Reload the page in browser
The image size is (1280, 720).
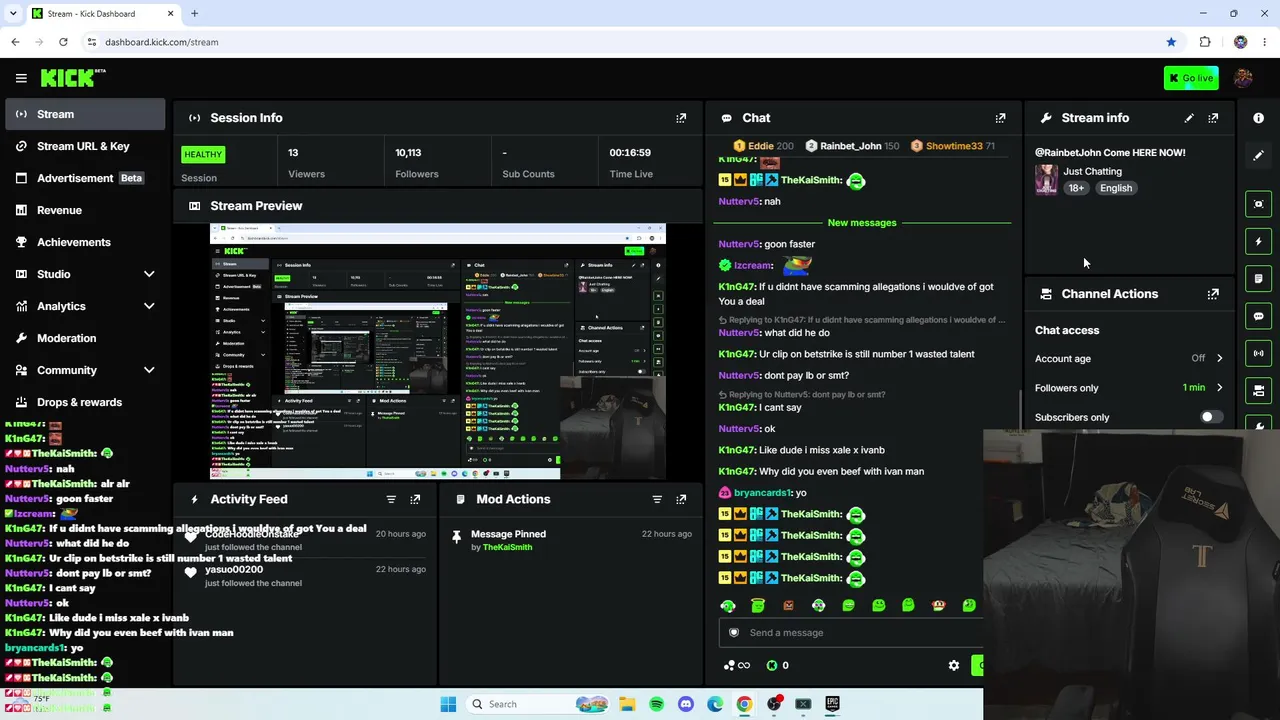pyautogui.click(x=63, y=42)
